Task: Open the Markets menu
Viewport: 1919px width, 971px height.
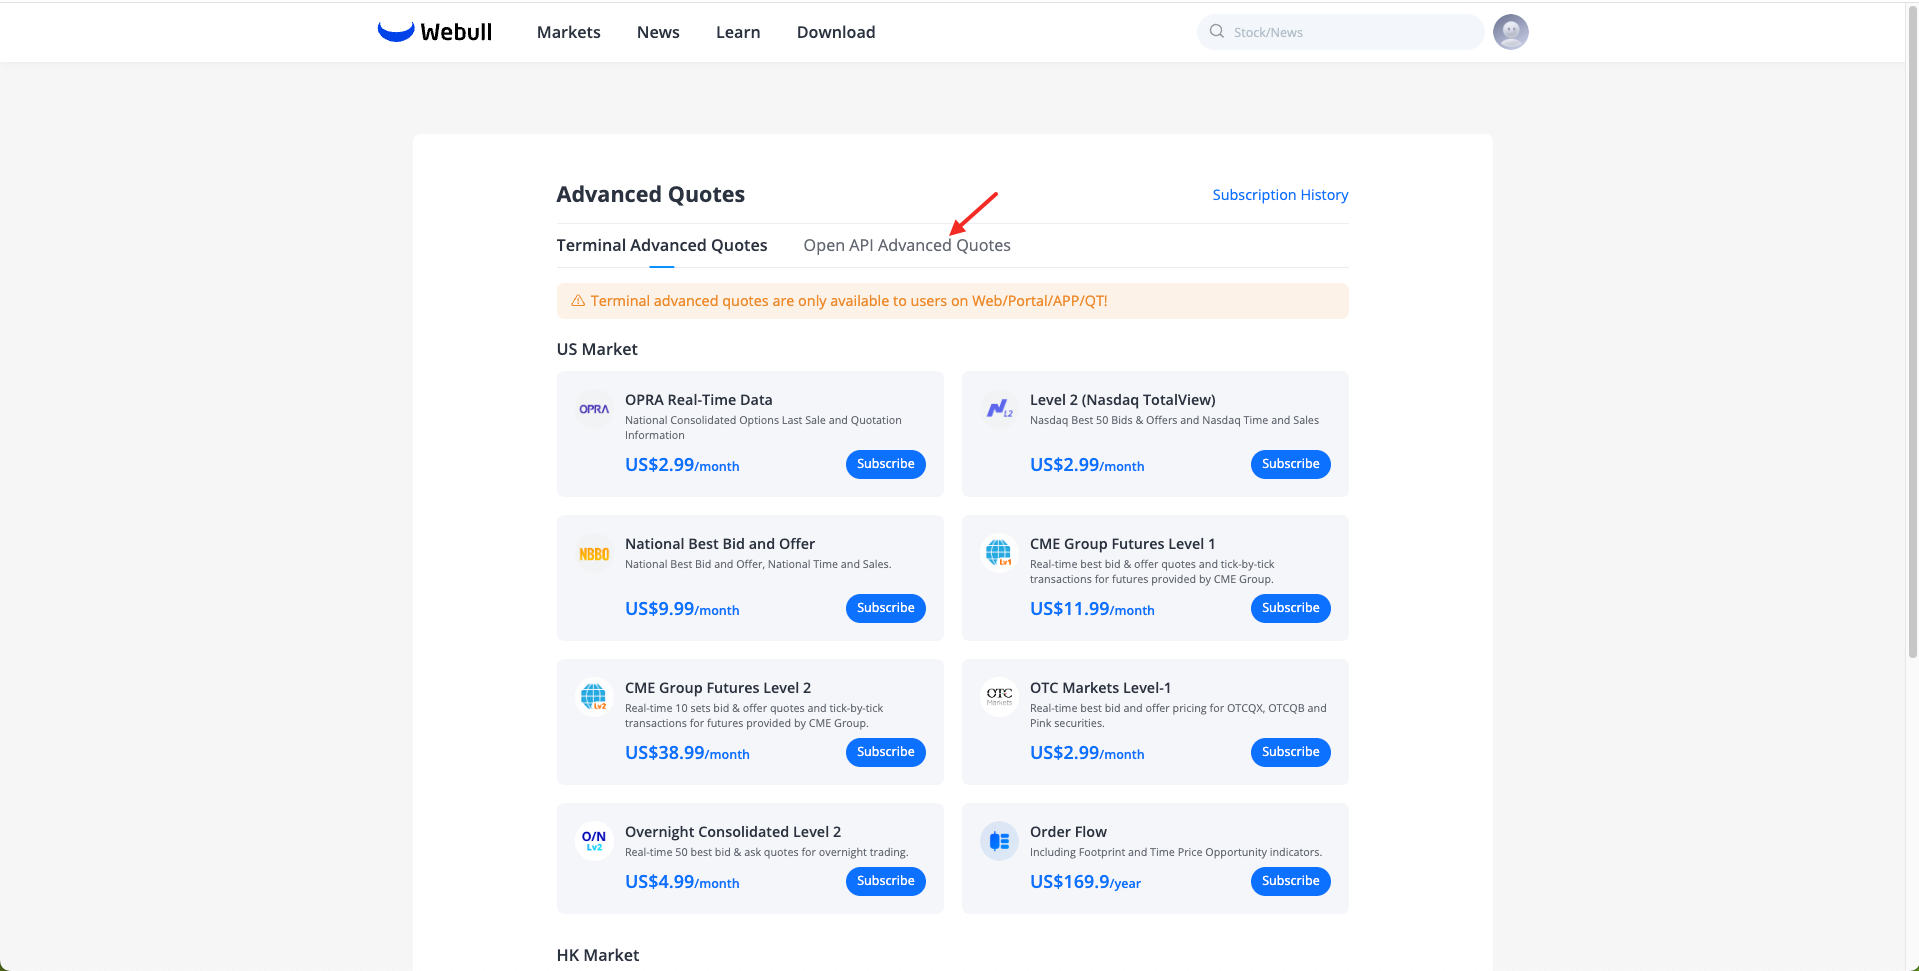Action: click(x=568, y=32)
